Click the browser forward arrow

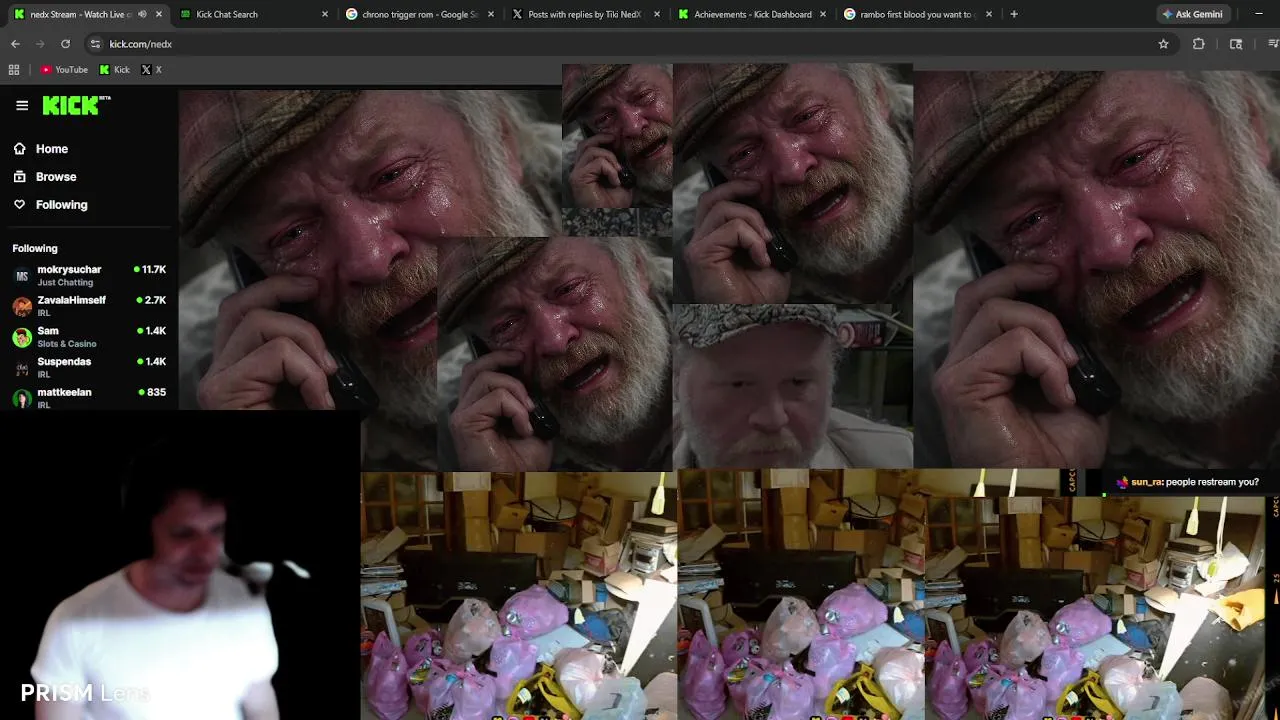(x=40, y=44)
